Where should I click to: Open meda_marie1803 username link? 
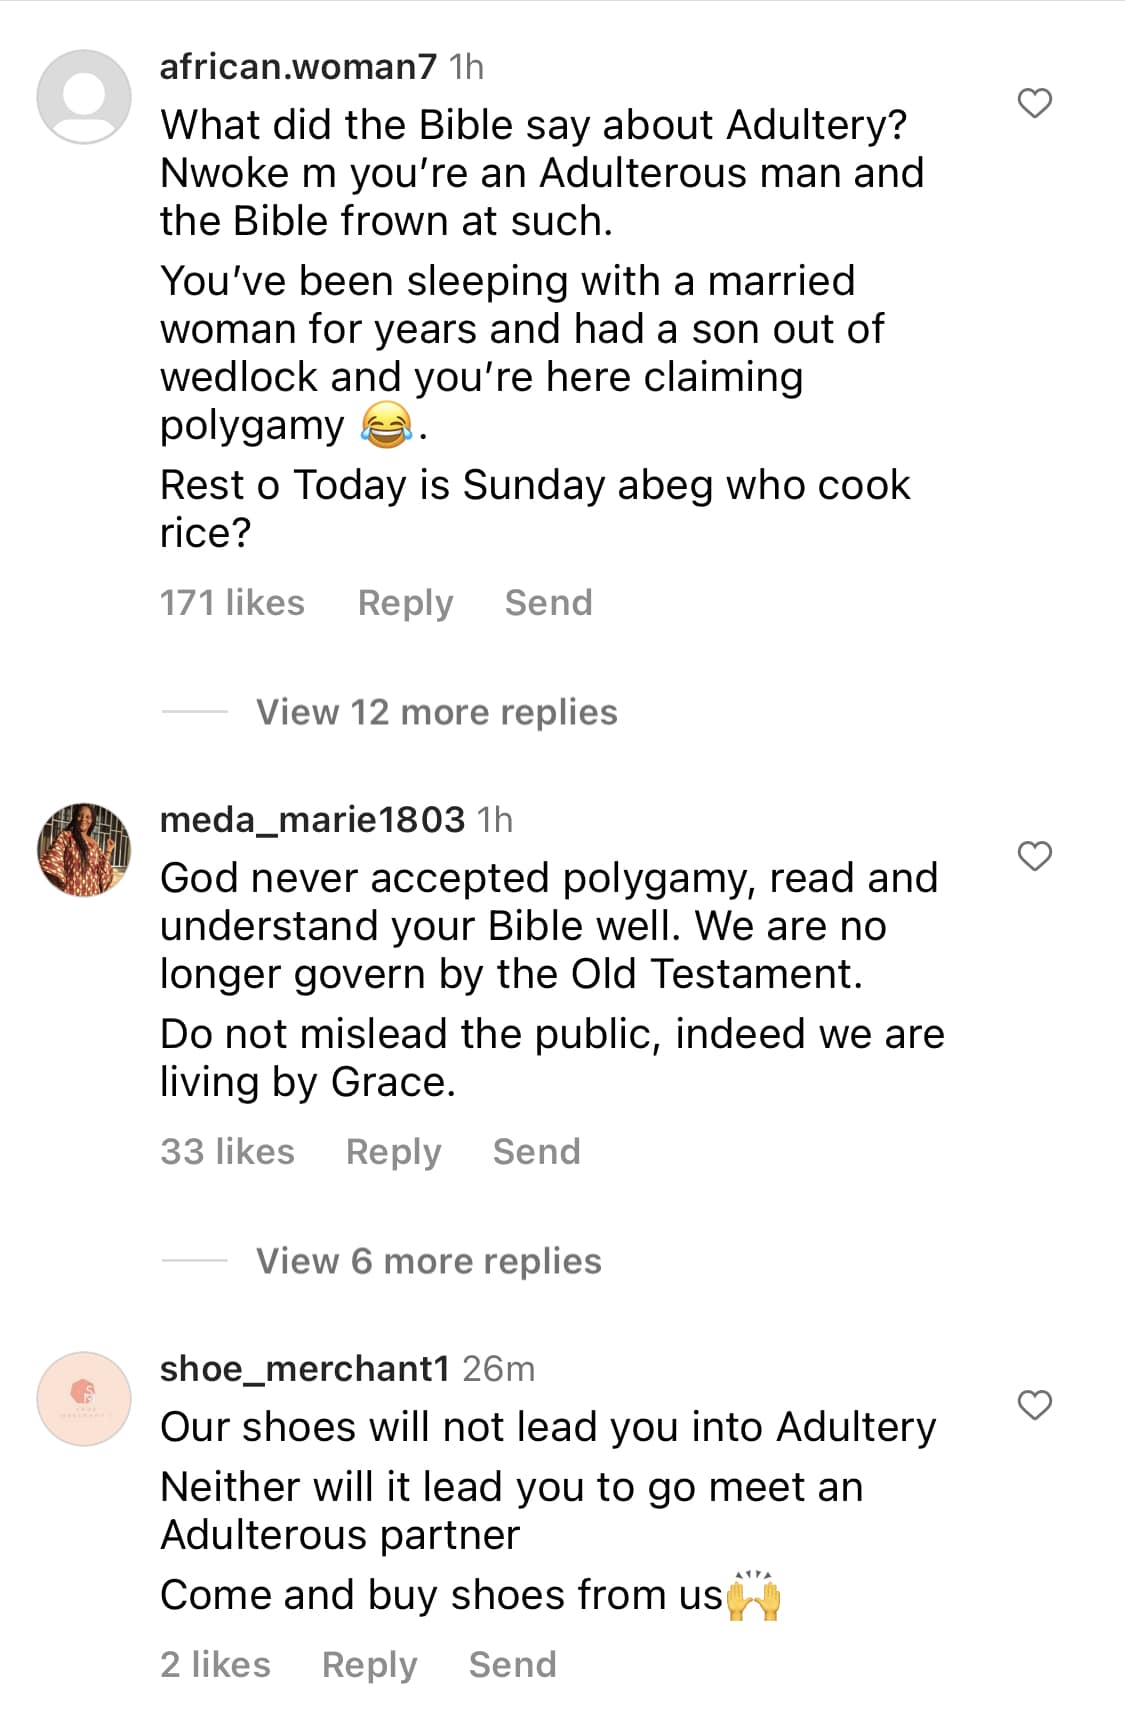[x=312, y=820]
